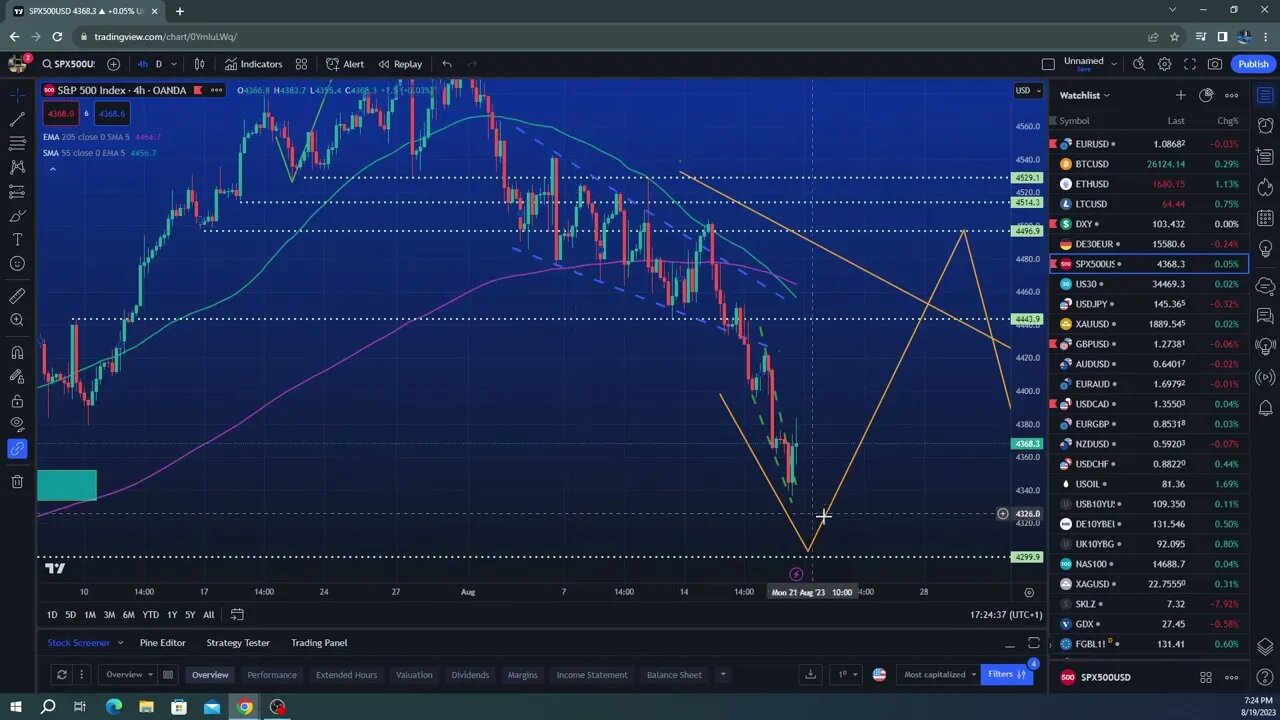Open the pattern drawing tools
The height and width of the screenshot is (720, 1280).
click(x=17, y=167)
